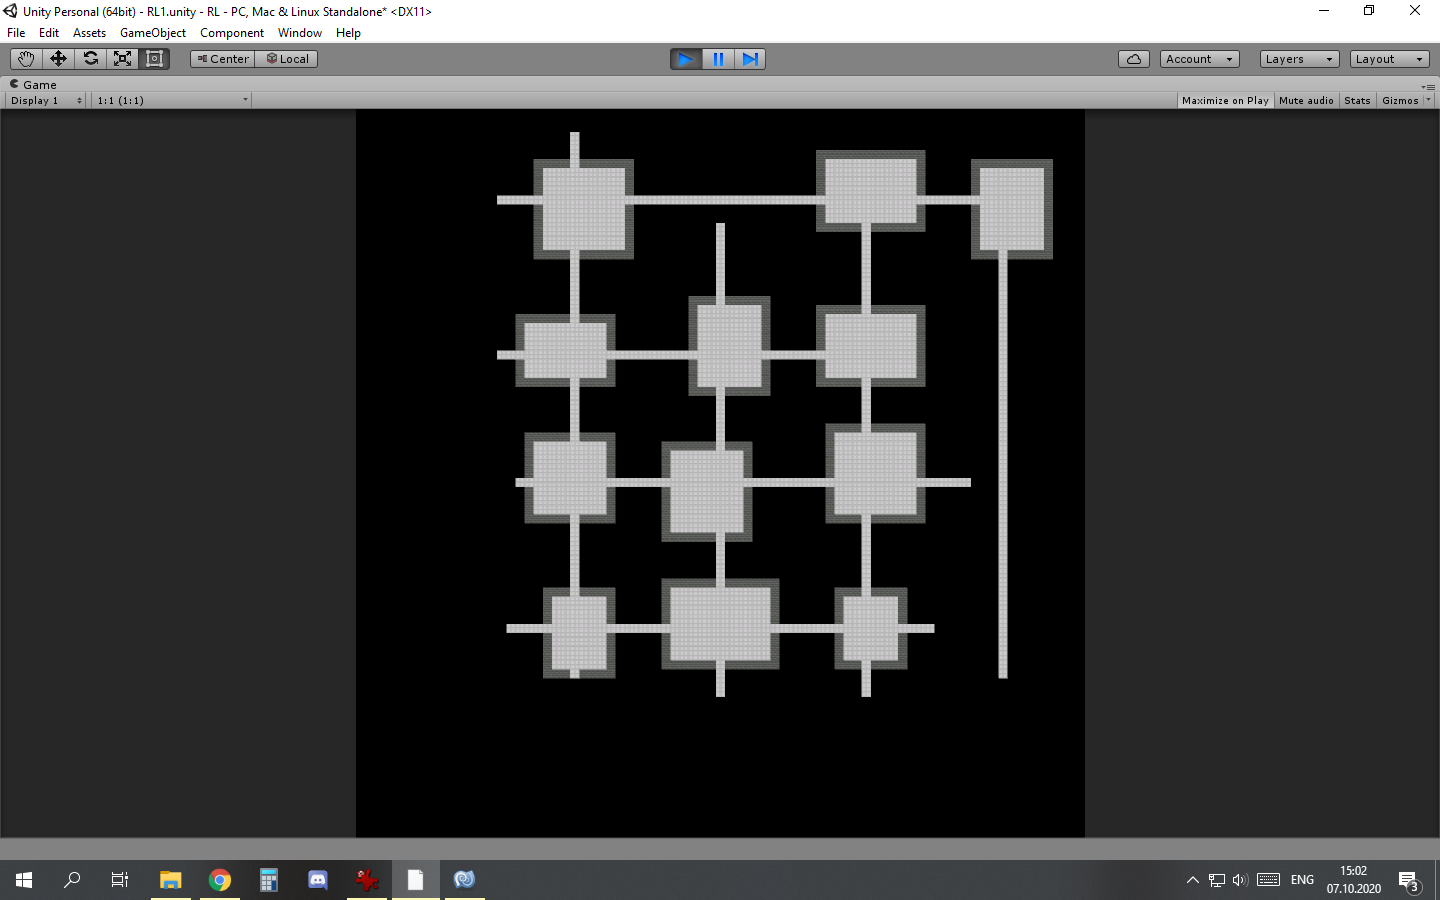Screen dimensions: 1440x900
Task: Open the Account dropdown
Action: [1200, 59]
